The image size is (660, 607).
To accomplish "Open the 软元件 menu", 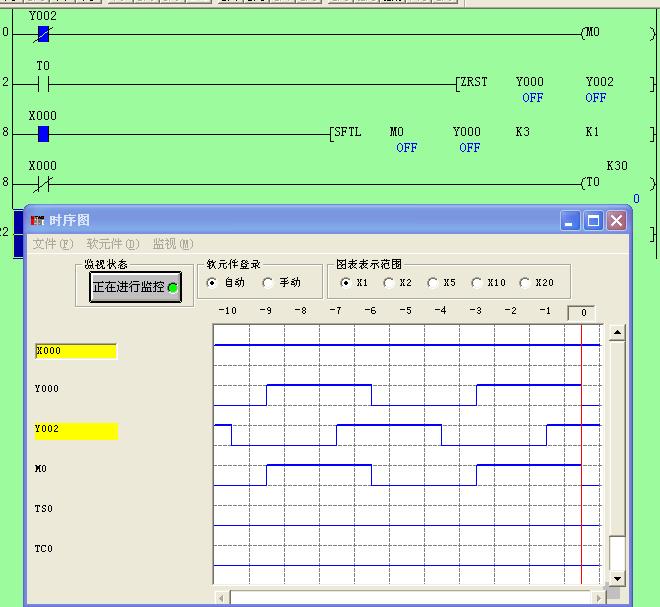I will click(111, 244).
